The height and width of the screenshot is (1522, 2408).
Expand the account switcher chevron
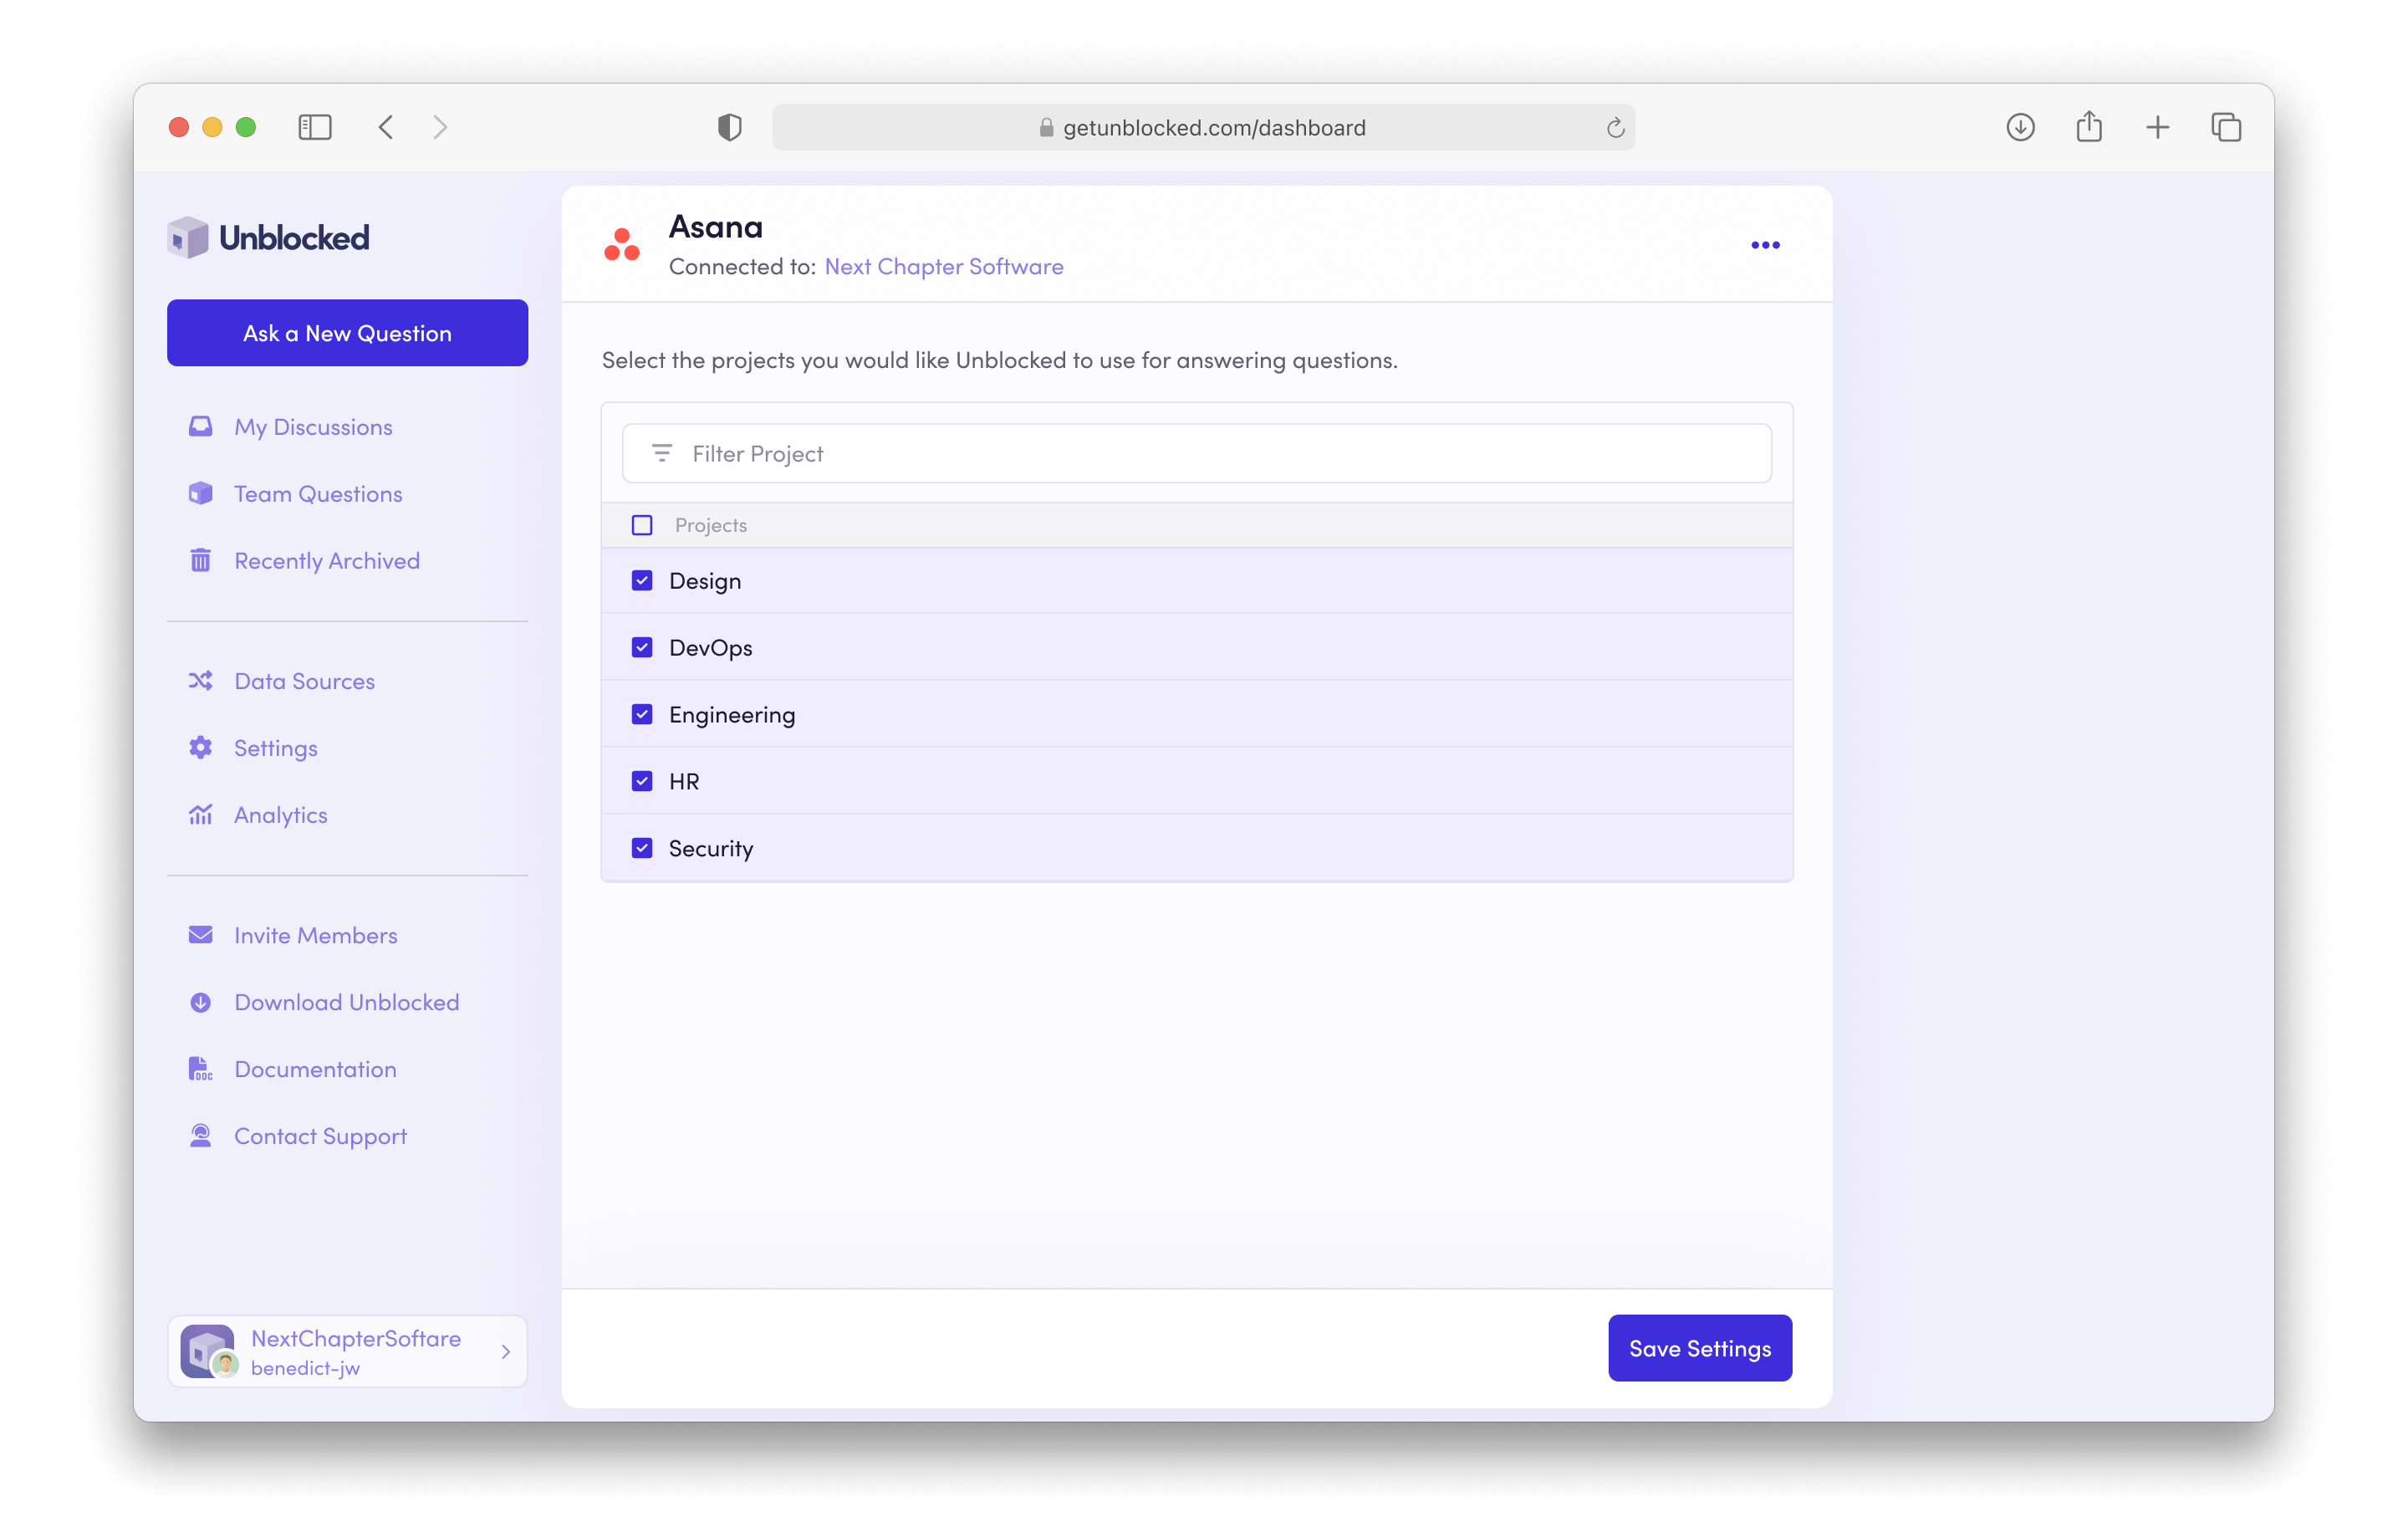(506, 1352)
